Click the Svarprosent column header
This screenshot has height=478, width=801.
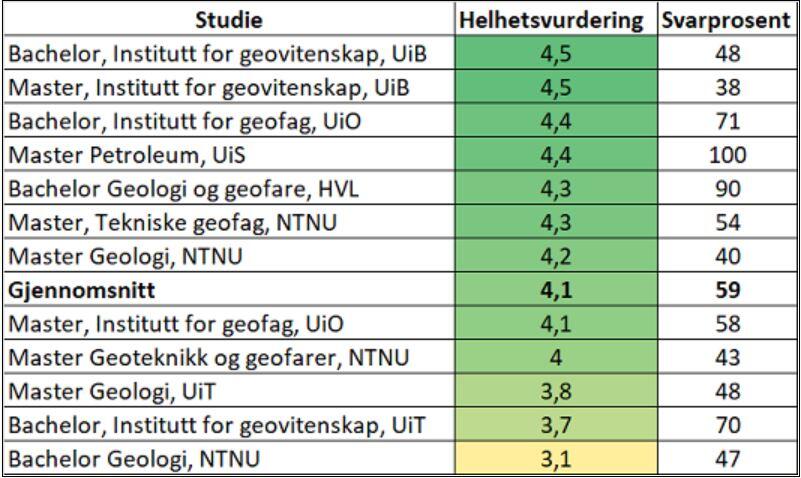[726, 20]
